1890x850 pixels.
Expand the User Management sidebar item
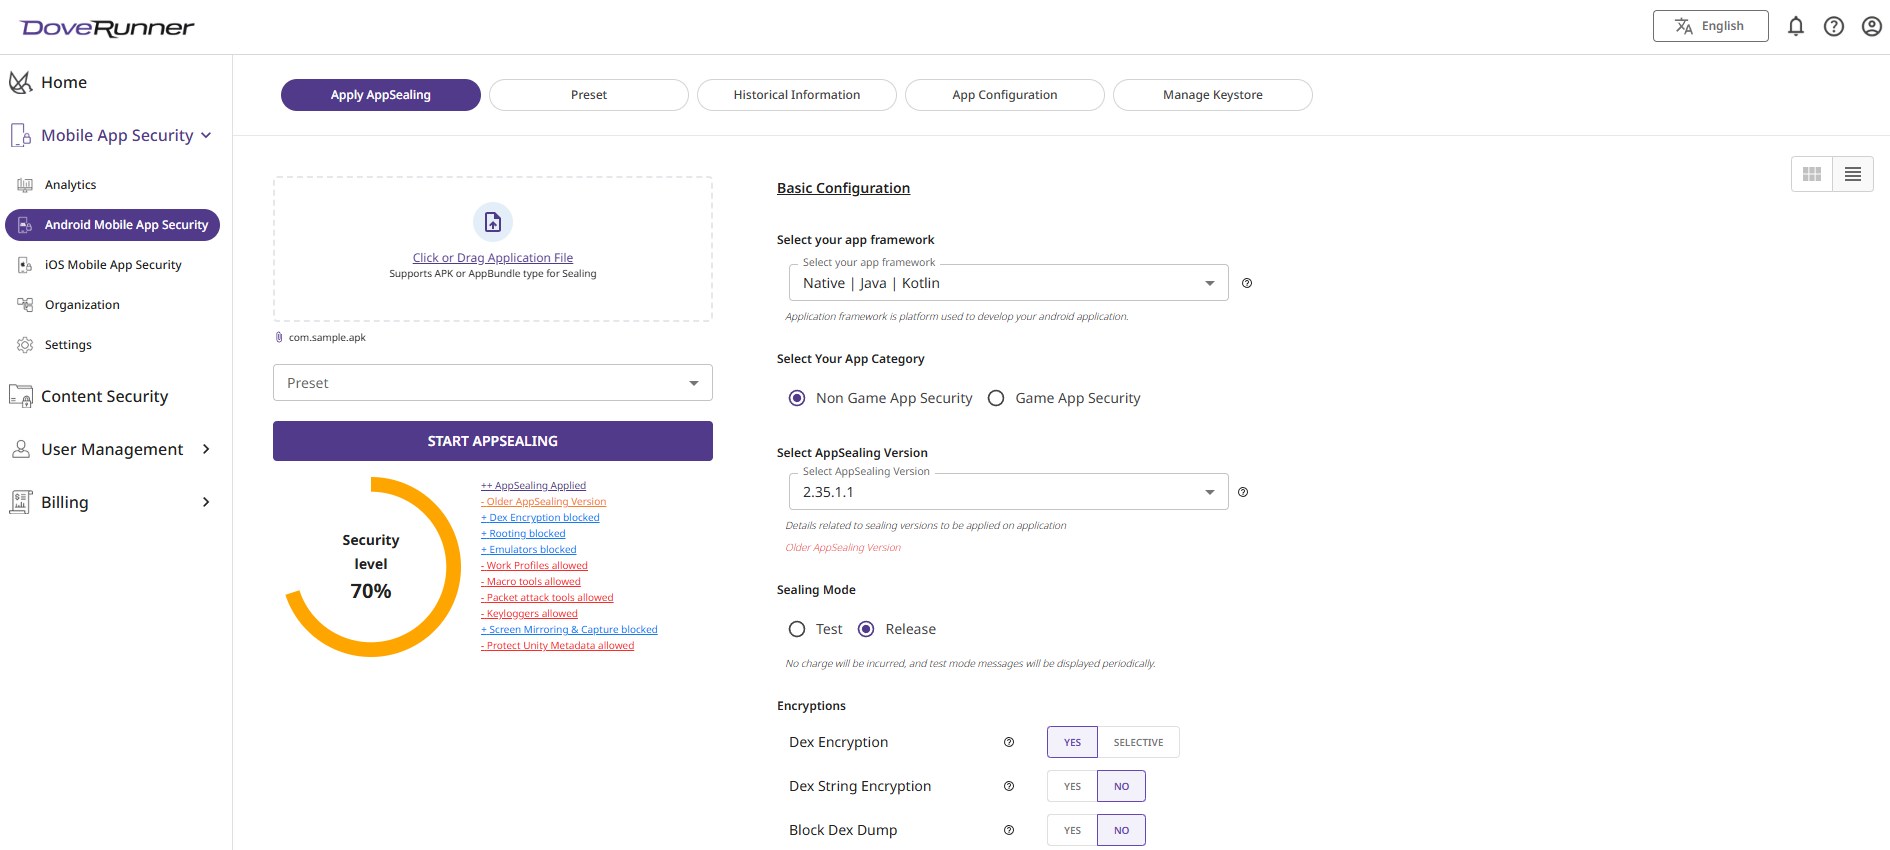pos(112,450)
